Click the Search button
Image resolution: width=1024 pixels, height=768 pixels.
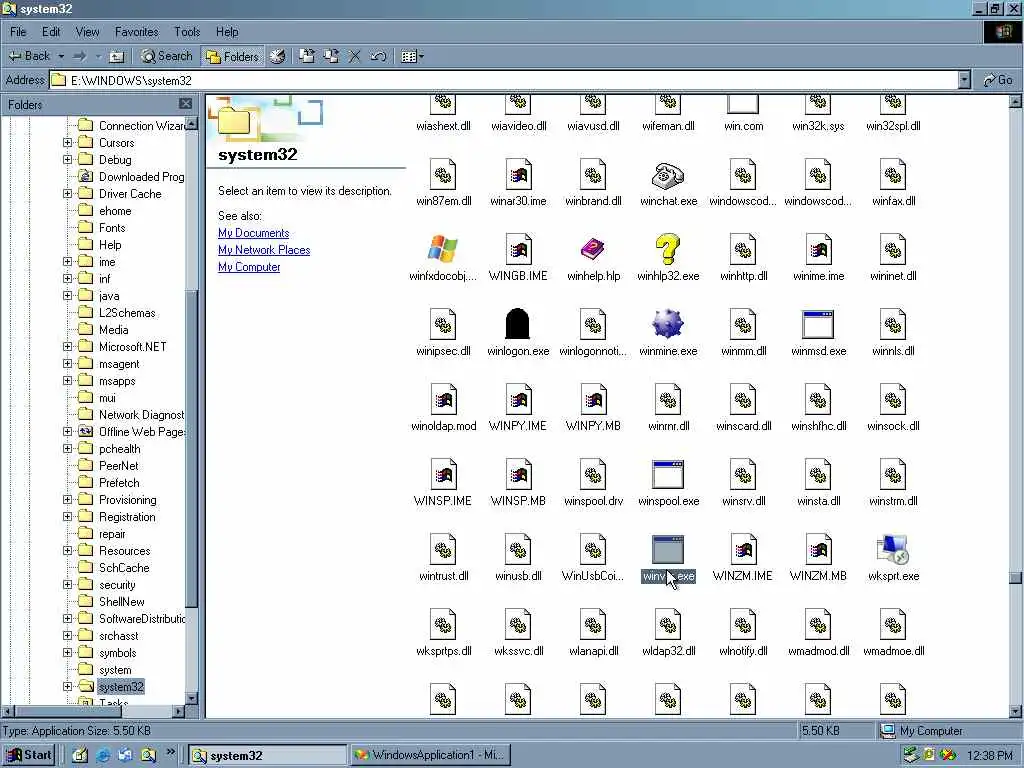(167, 57)
